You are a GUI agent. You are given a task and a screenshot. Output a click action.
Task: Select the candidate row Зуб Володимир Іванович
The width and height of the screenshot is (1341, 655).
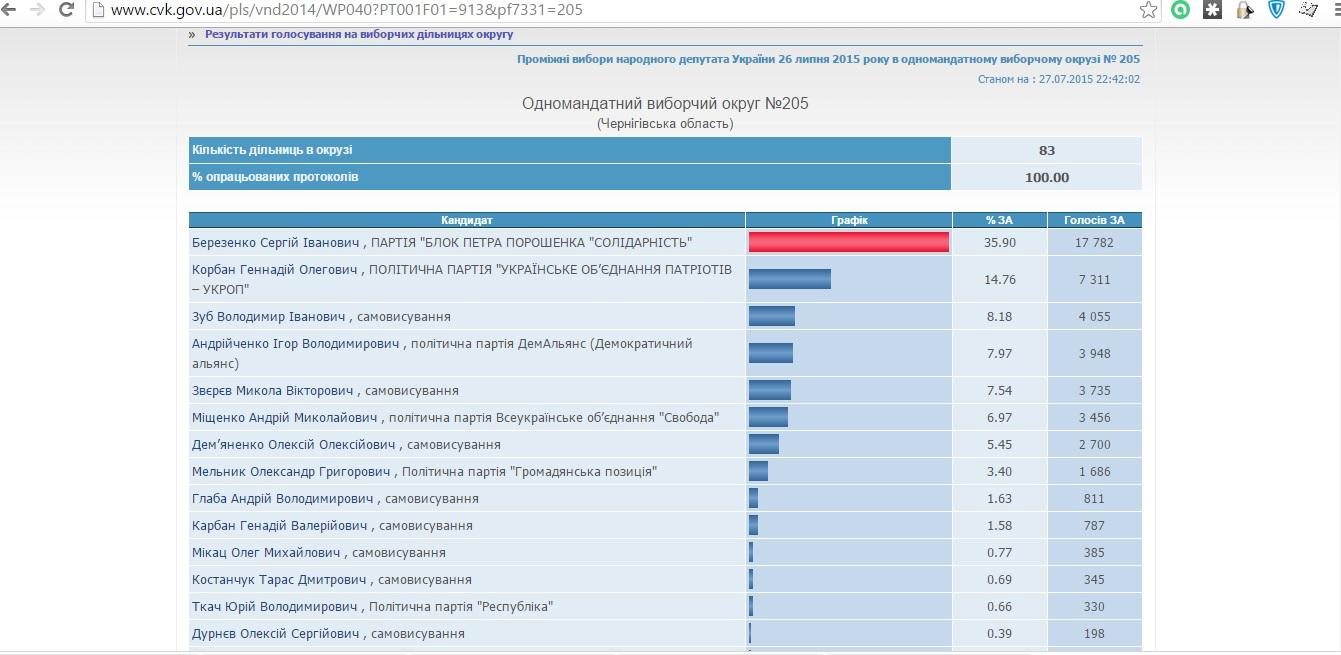click(321, 317)
